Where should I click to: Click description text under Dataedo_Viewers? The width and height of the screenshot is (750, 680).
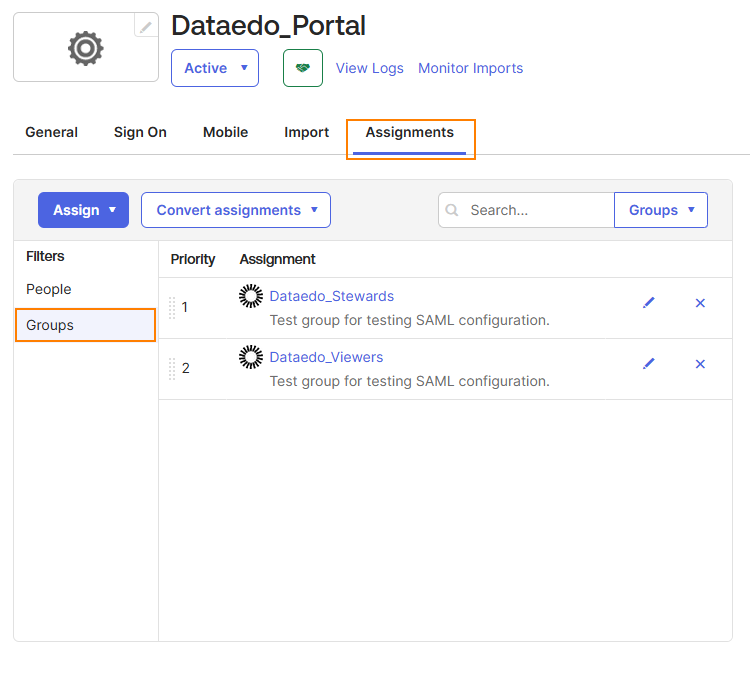[409, 381]
